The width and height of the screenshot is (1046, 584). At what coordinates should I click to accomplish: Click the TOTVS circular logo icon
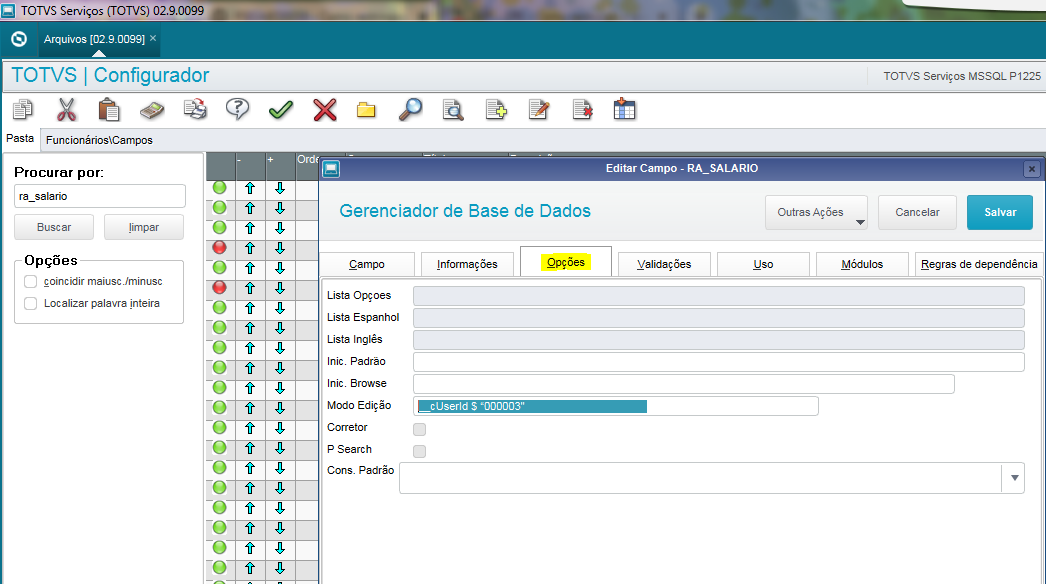click(x=19, y=39)
